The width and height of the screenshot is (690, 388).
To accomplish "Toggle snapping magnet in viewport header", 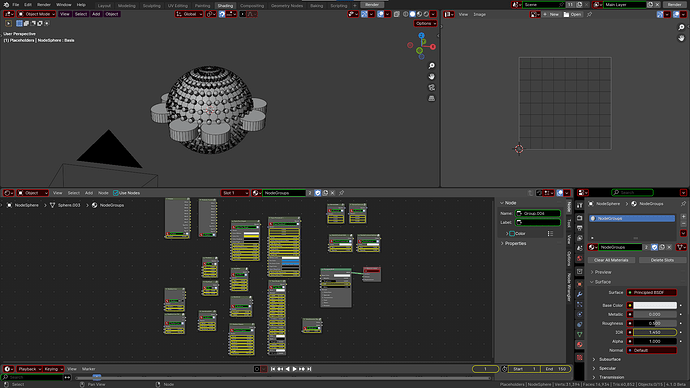I will [x=222, y=14].
